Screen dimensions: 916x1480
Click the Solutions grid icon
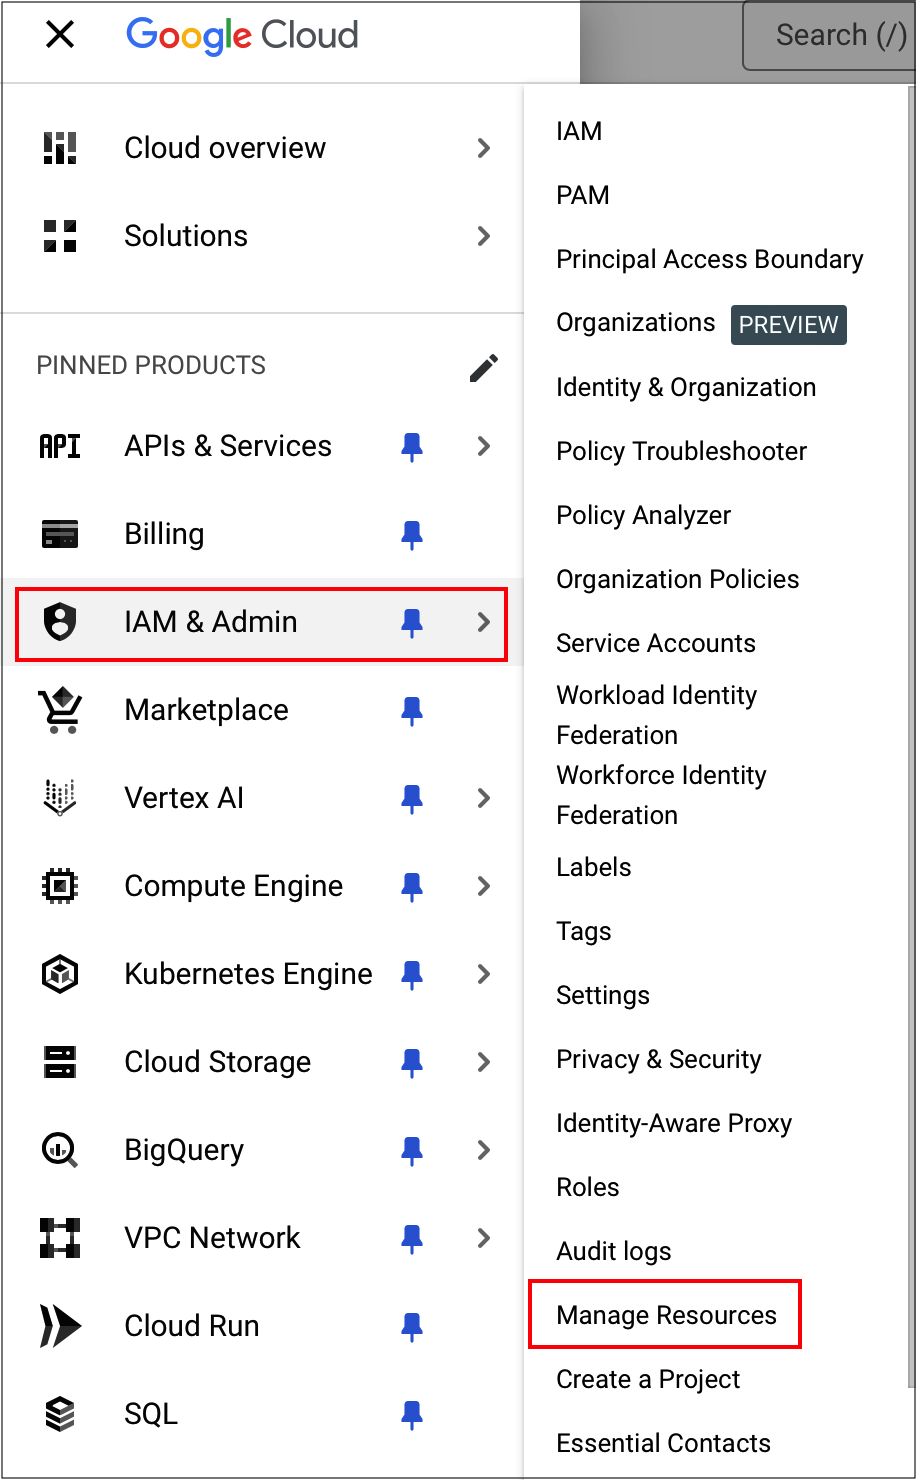point(60,236)
